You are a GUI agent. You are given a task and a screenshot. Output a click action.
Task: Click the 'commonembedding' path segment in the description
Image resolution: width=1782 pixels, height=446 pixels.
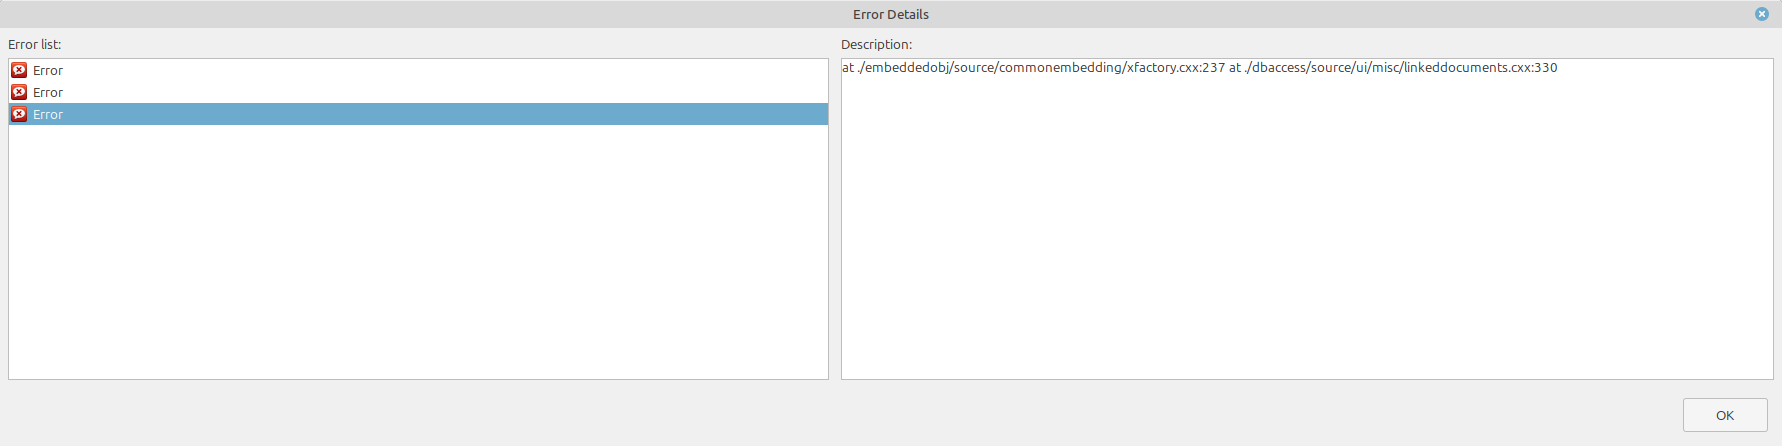1059,68
